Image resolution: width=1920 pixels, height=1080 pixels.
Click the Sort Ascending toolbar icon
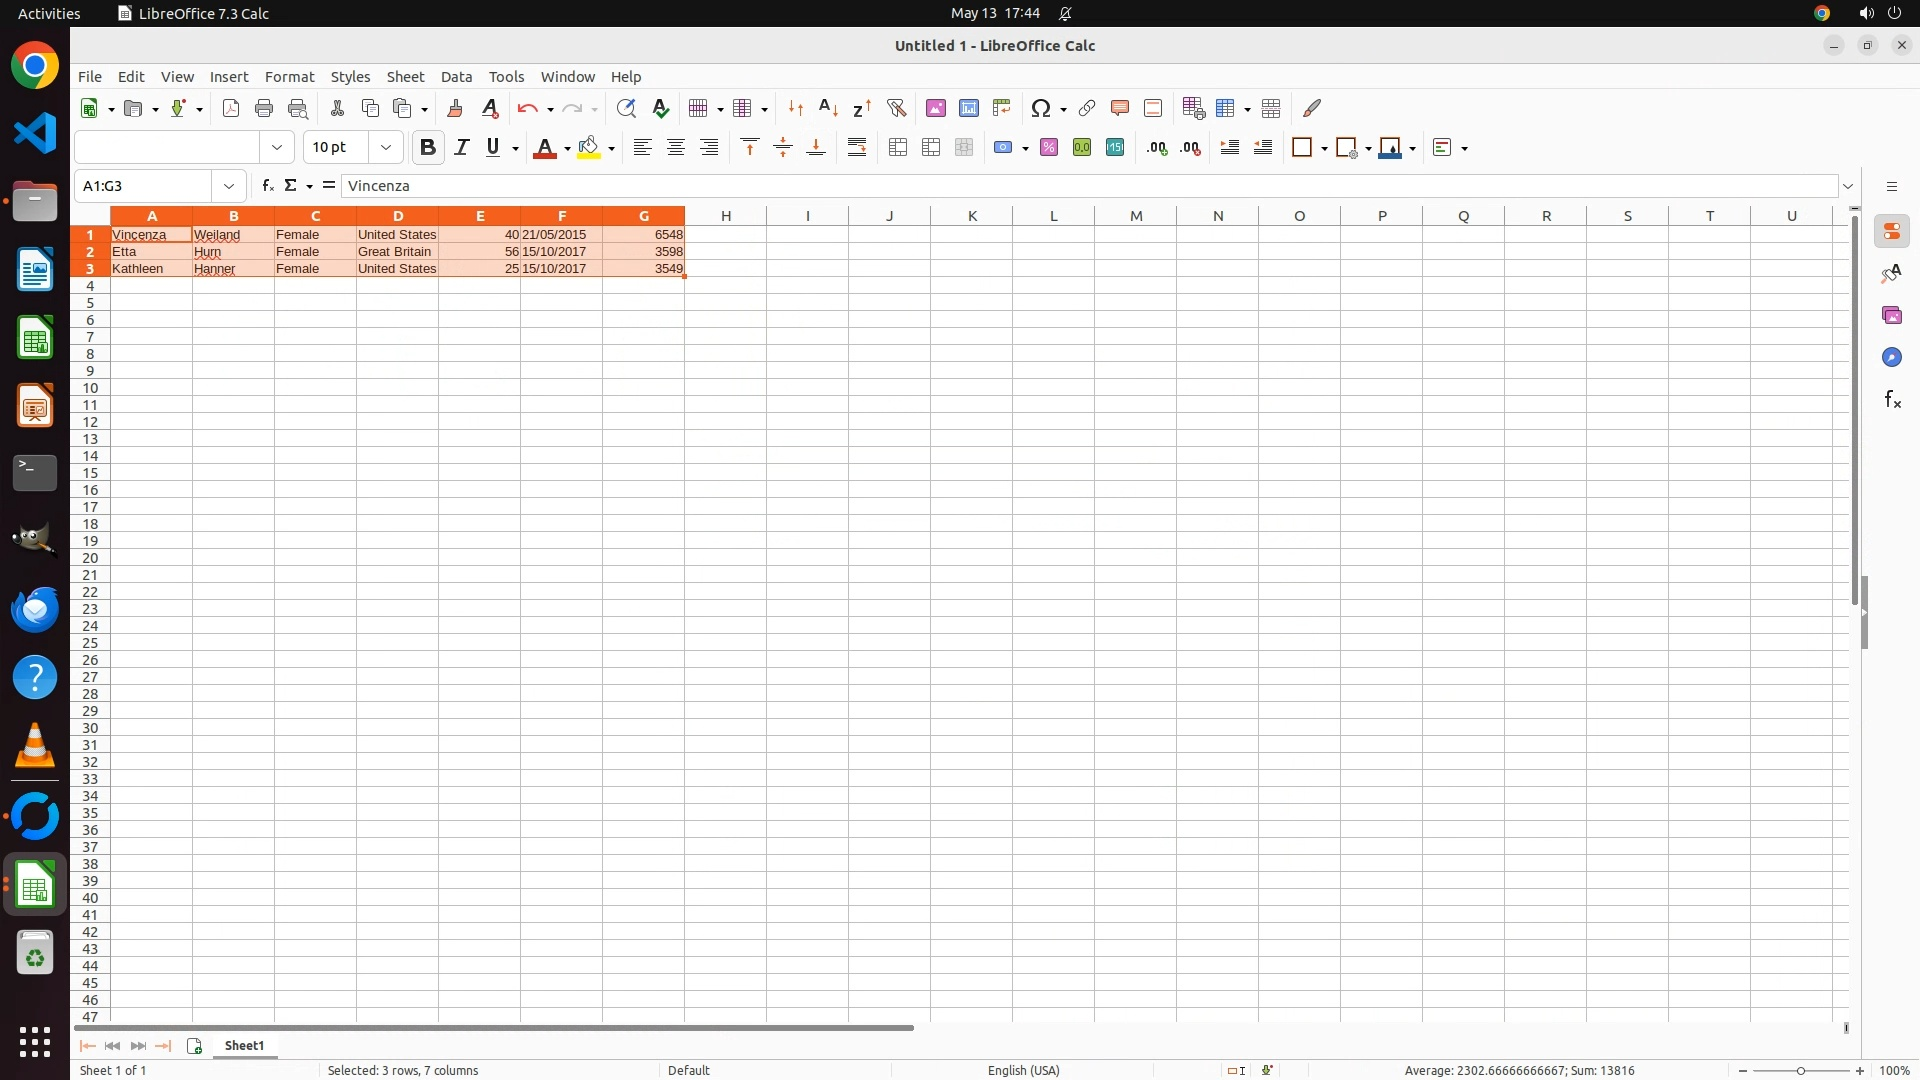[828, 108]
